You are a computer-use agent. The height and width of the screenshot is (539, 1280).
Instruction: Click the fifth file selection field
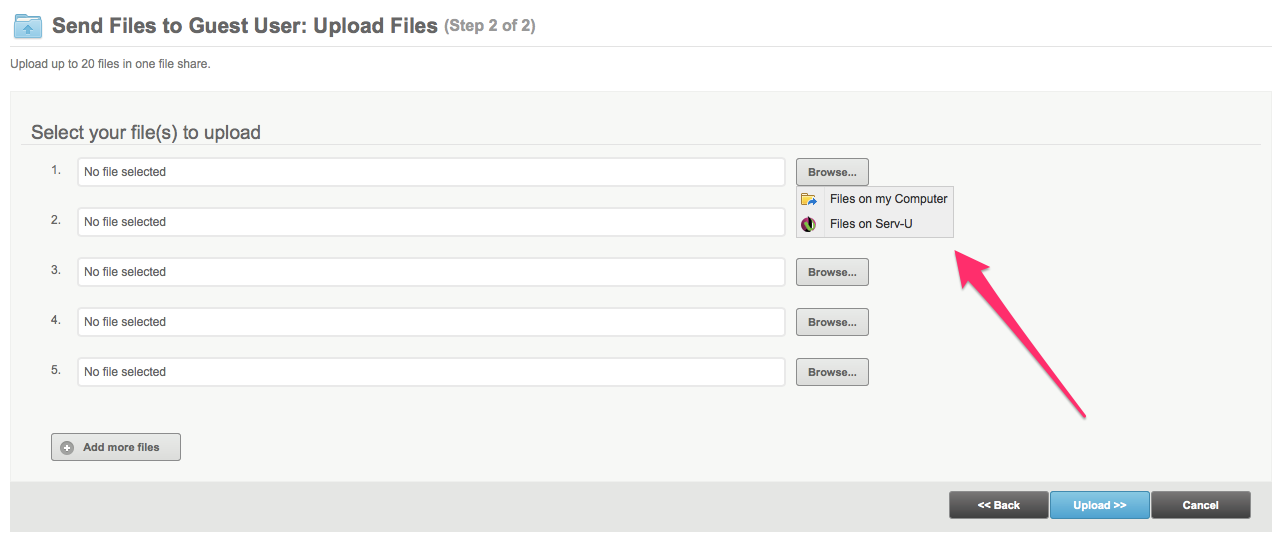coord(431,372)
